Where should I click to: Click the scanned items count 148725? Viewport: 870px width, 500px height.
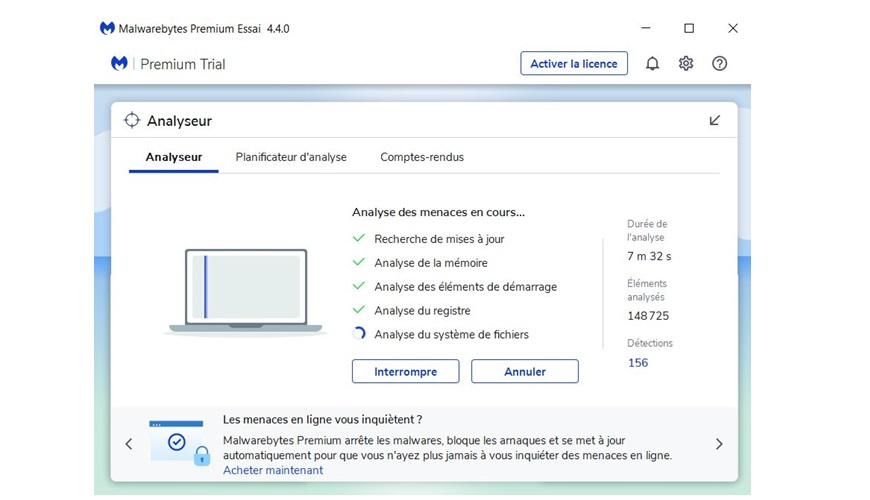click(x=648, y=316)
